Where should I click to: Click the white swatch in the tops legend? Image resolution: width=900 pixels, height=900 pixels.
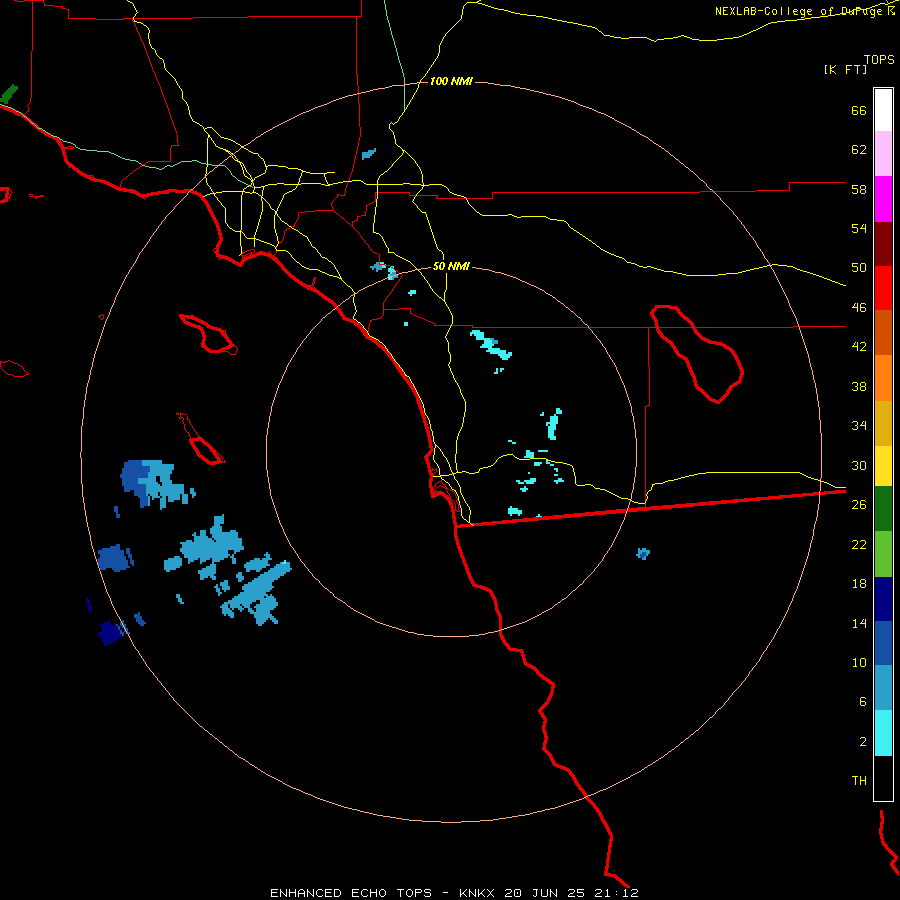coord(883,110)
